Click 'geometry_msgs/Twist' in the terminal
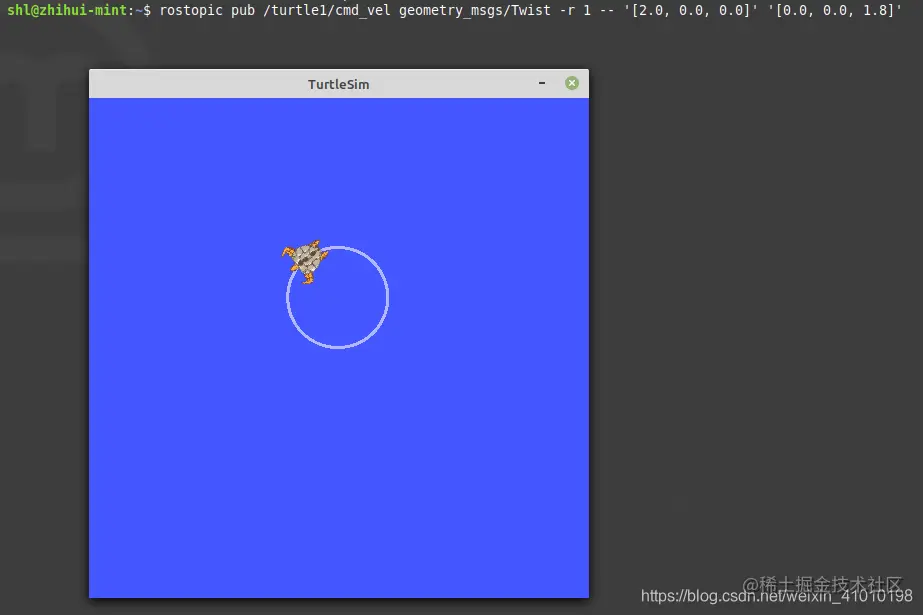Image resolution: width=923 pixels, height=615 pixels. [x=474, y=10]
